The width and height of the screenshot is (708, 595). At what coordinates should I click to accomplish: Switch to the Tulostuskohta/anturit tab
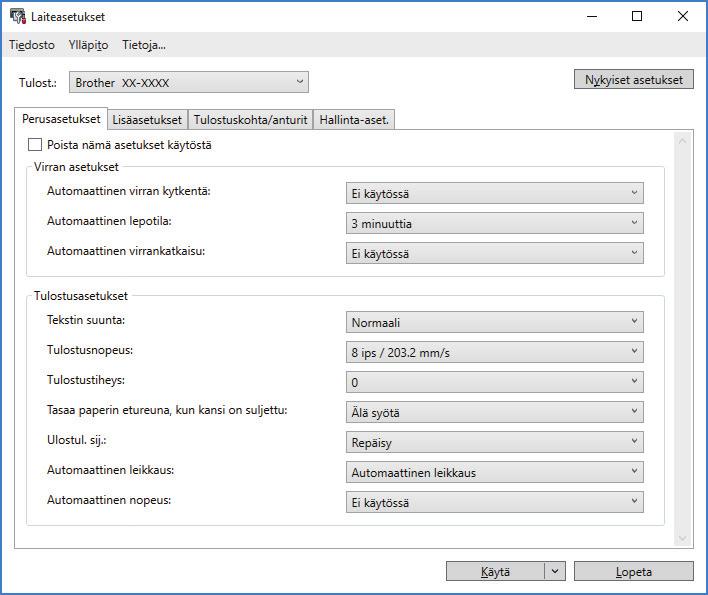pos(251,120)
